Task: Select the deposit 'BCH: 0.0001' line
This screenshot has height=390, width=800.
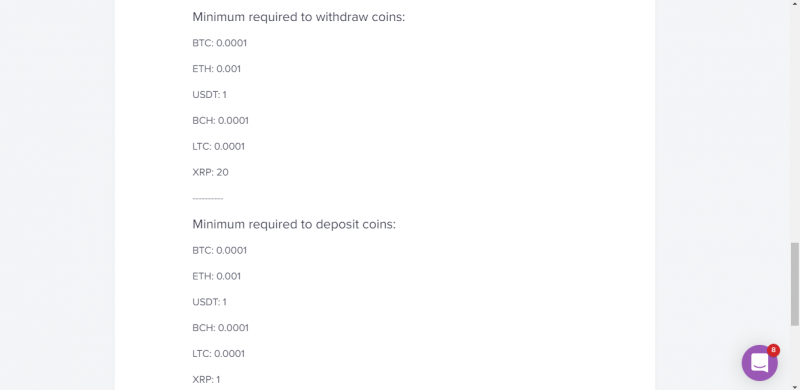Action: (x=220, y=328)
